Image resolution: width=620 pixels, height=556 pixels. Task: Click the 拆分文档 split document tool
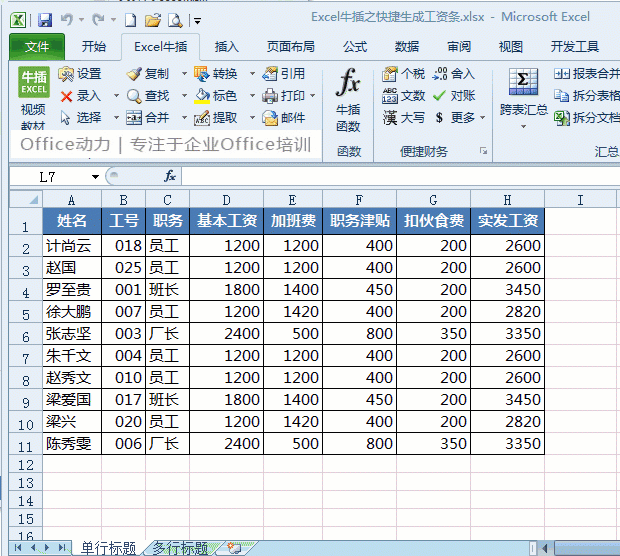click(587, 117)
